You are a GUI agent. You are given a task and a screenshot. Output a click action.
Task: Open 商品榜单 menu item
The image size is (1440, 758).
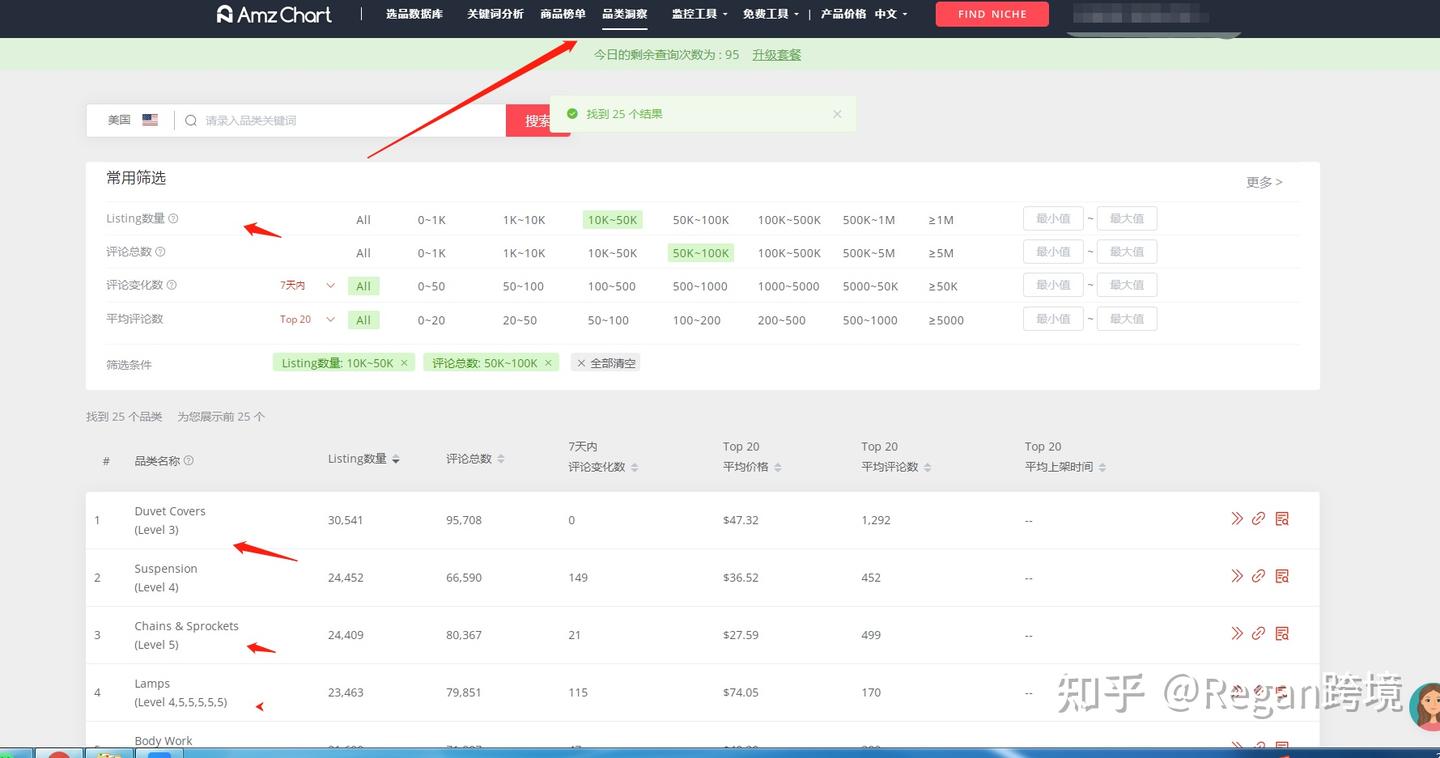click(x=563, y=14)
